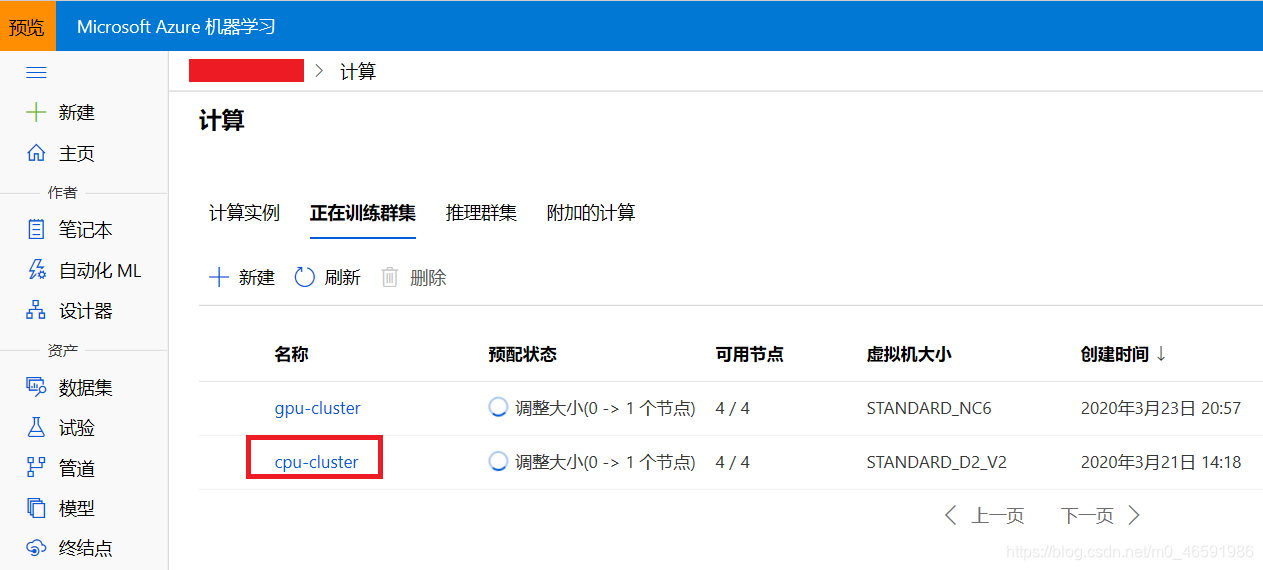Sort by the 创建时间 column header
This screenshot has width=1263, height=570.
click(x=1115, y=354)
